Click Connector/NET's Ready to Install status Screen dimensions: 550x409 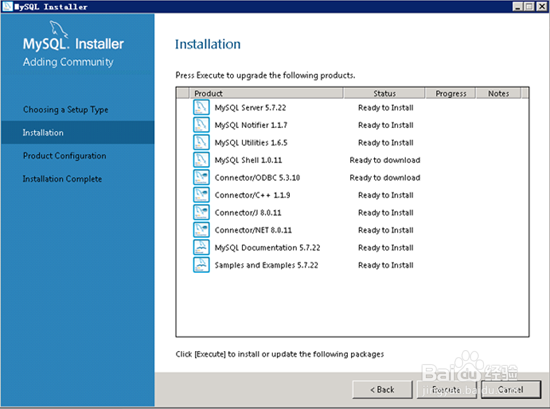pyautogui.click(x=385, y=230)
